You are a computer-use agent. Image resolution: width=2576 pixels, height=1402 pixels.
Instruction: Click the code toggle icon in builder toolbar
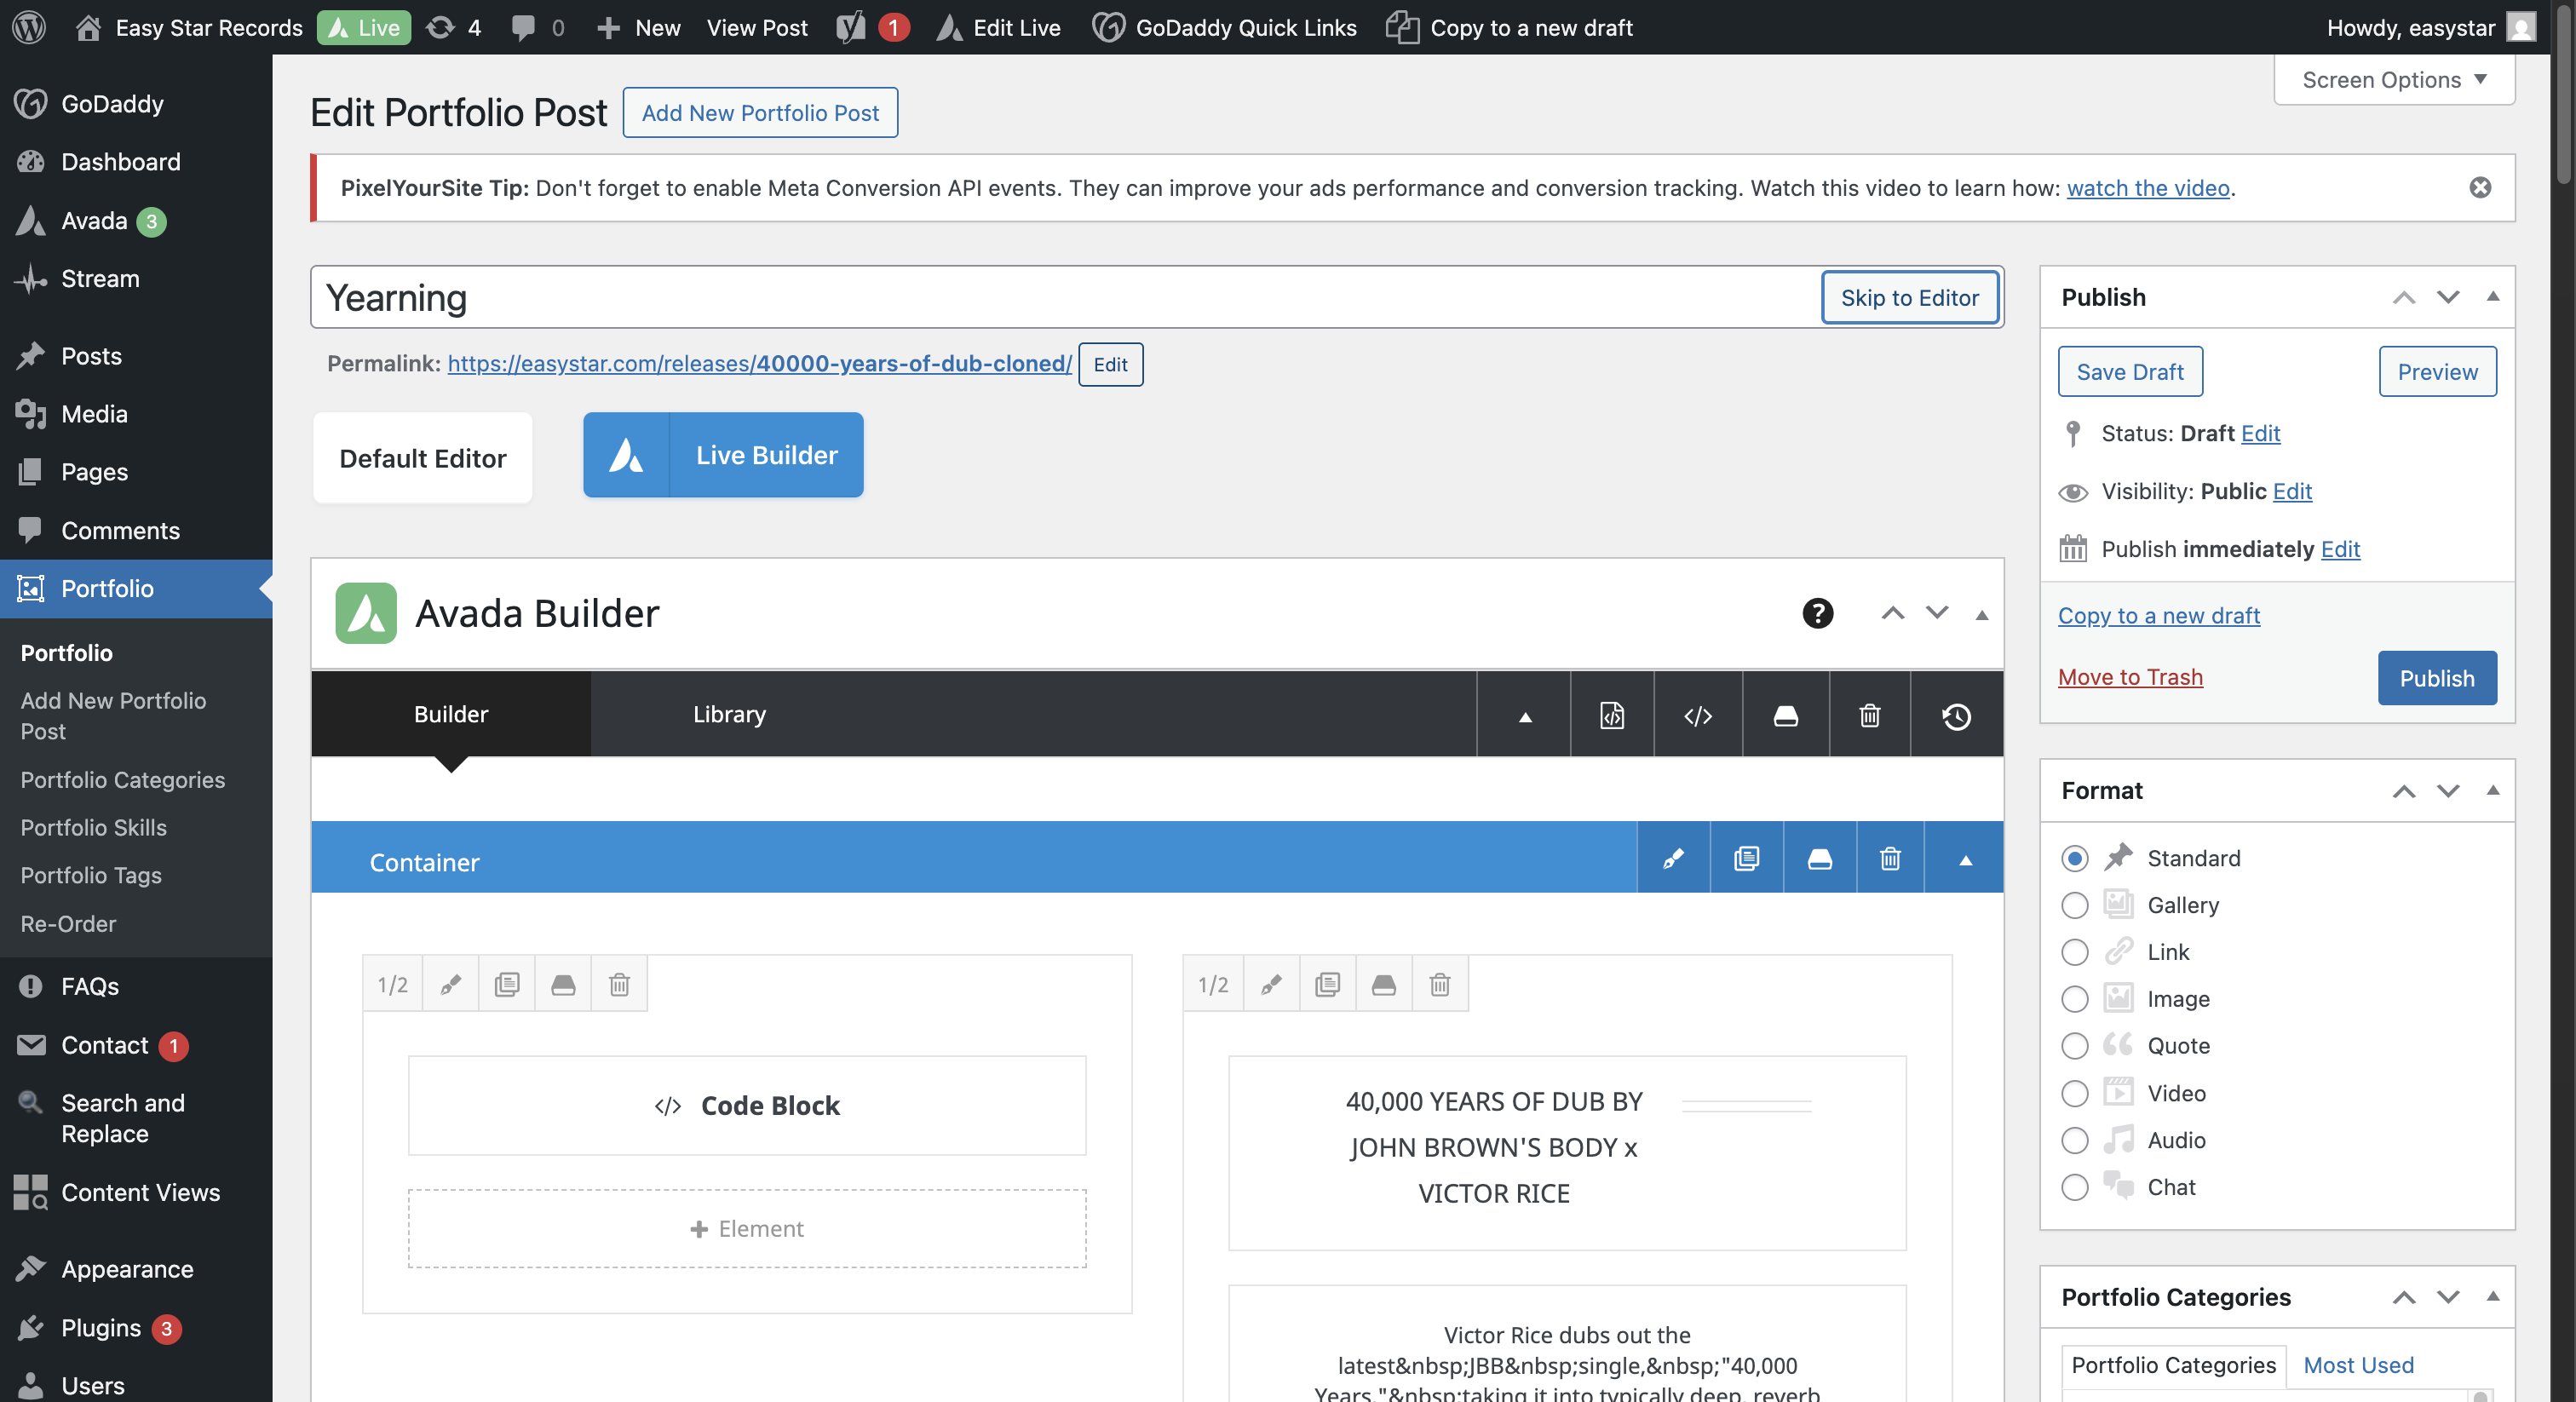[x=1697, y=716]
